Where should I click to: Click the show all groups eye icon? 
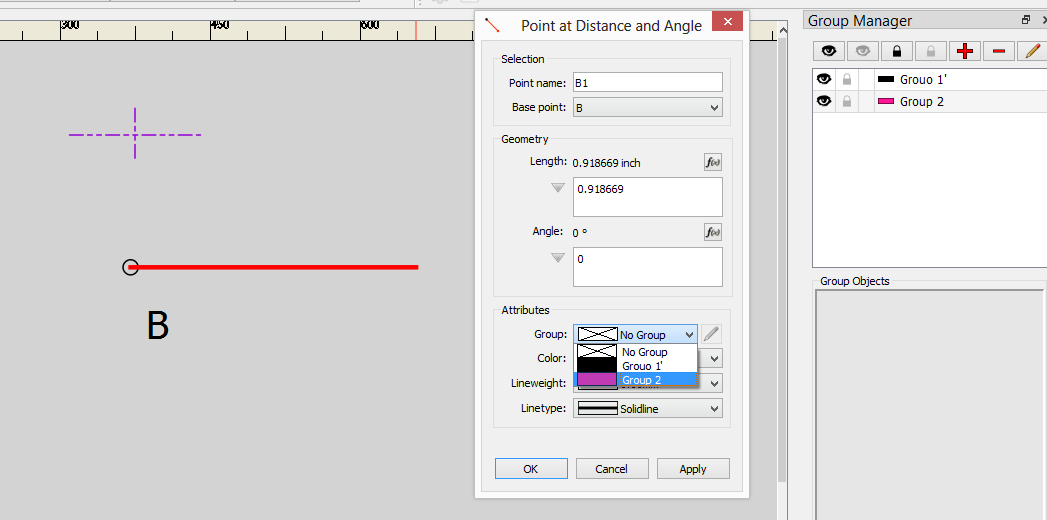click(829, 51)
